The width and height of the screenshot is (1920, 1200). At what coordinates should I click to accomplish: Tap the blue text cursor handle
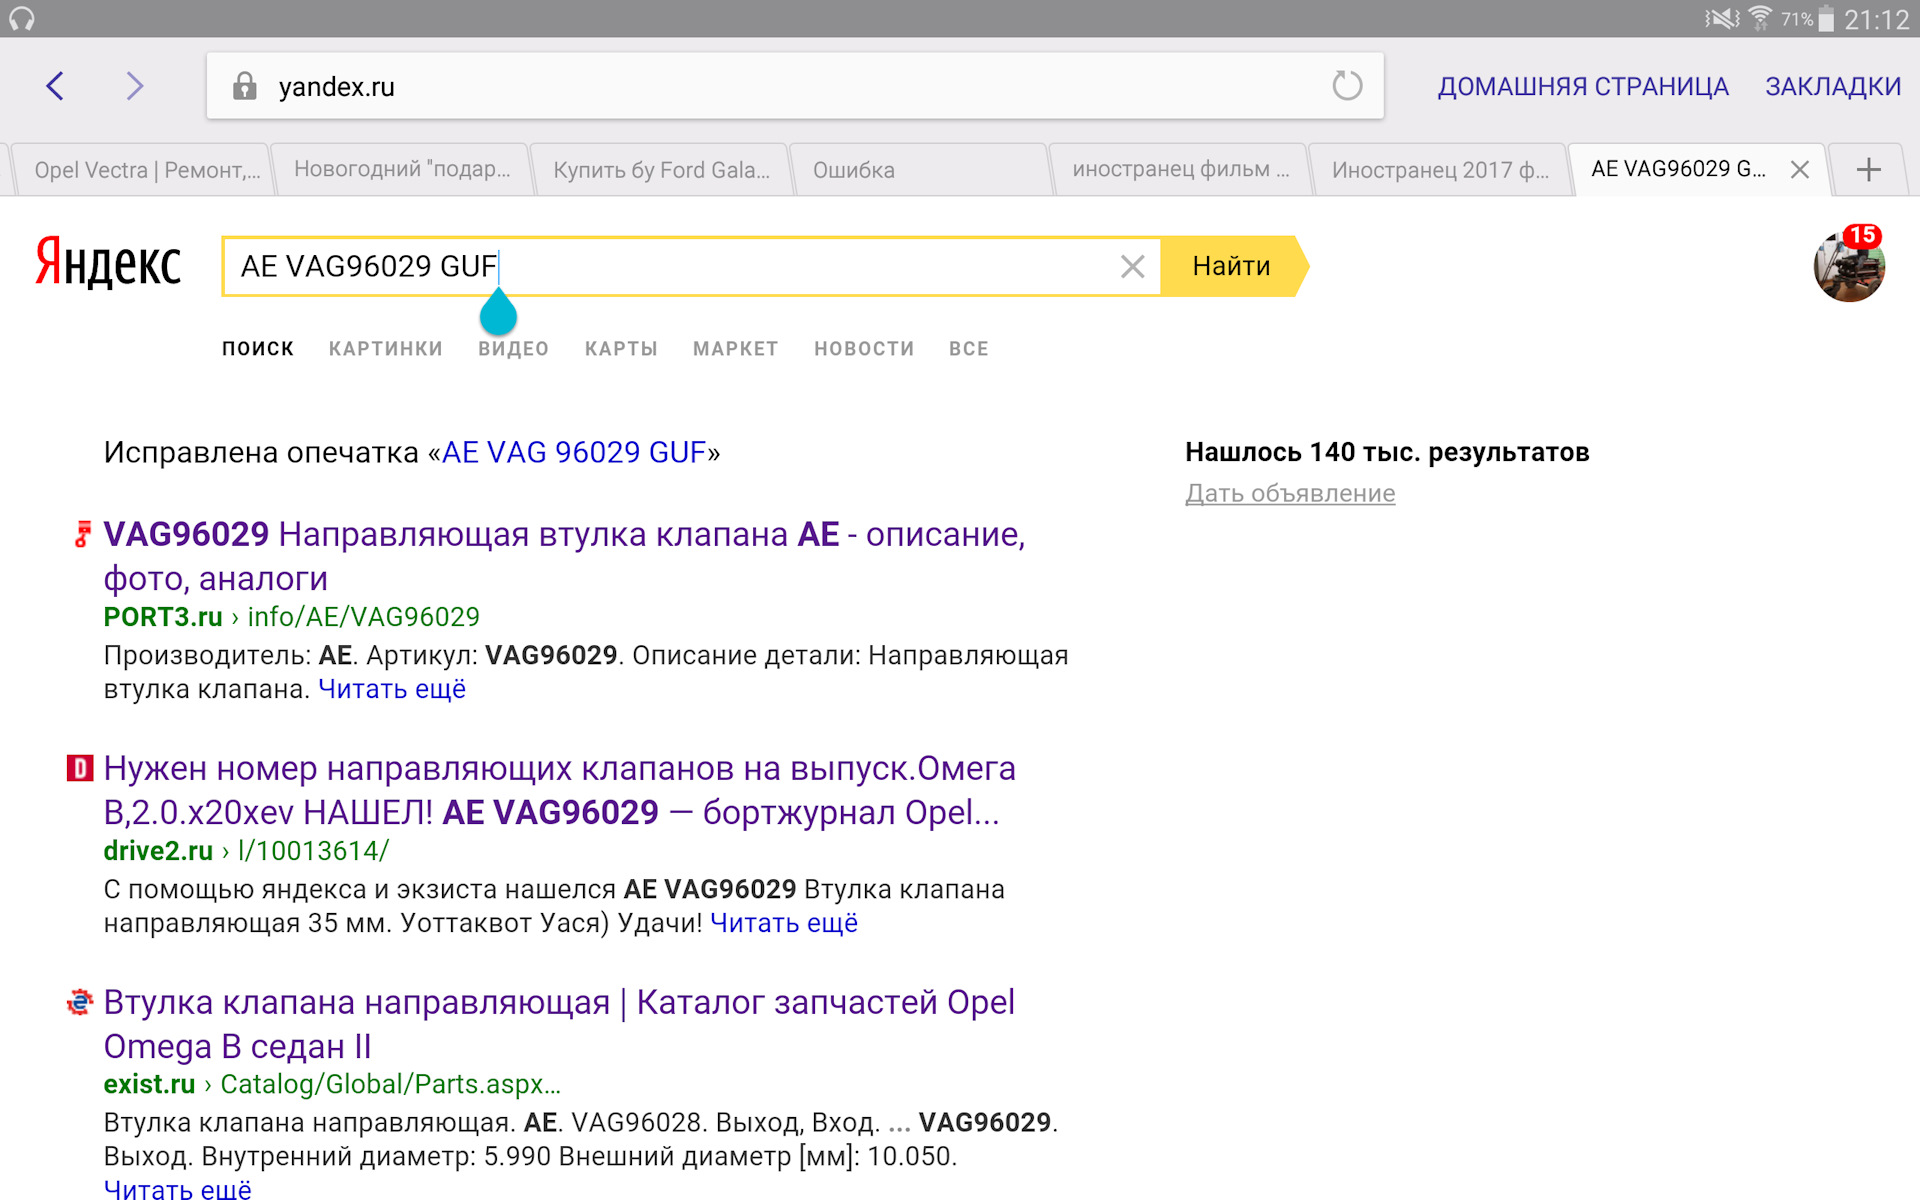[x=498, y=312]
